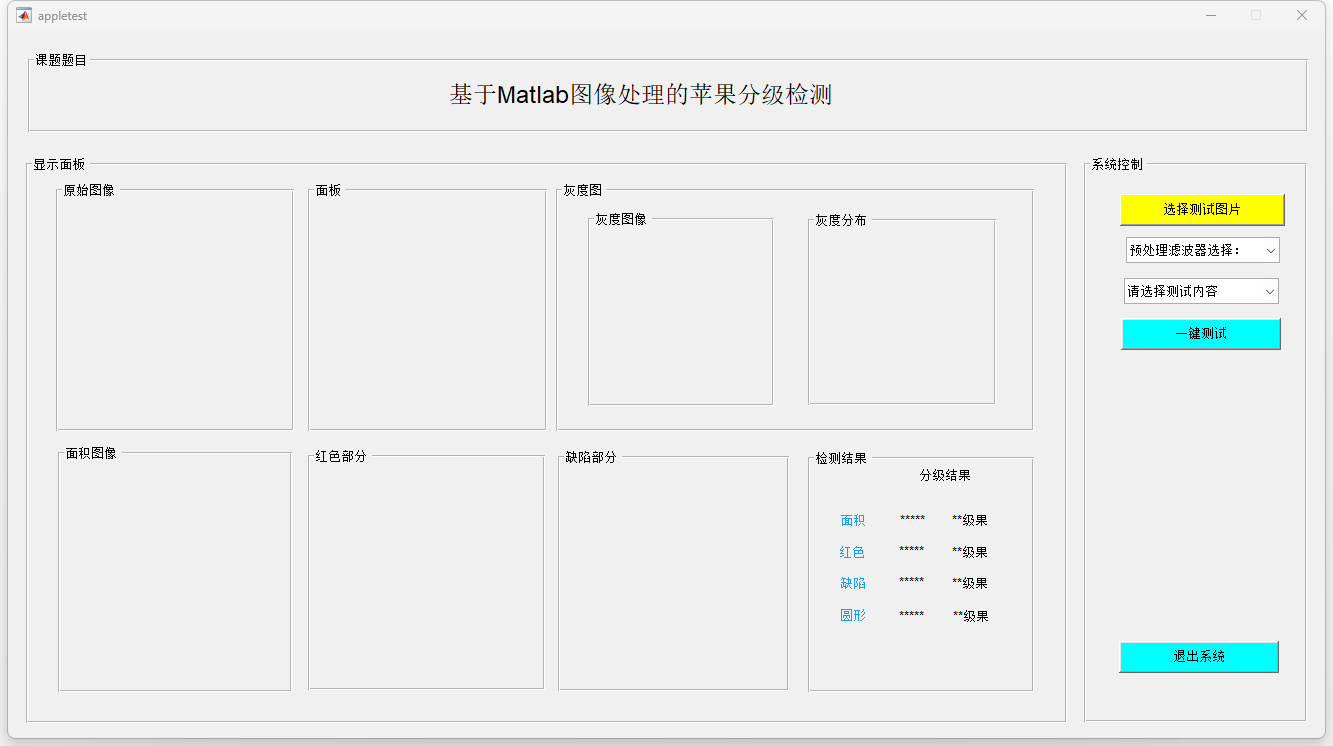
Task: Click the blue 缺陷 result label
Action: [x=853, y=583]
